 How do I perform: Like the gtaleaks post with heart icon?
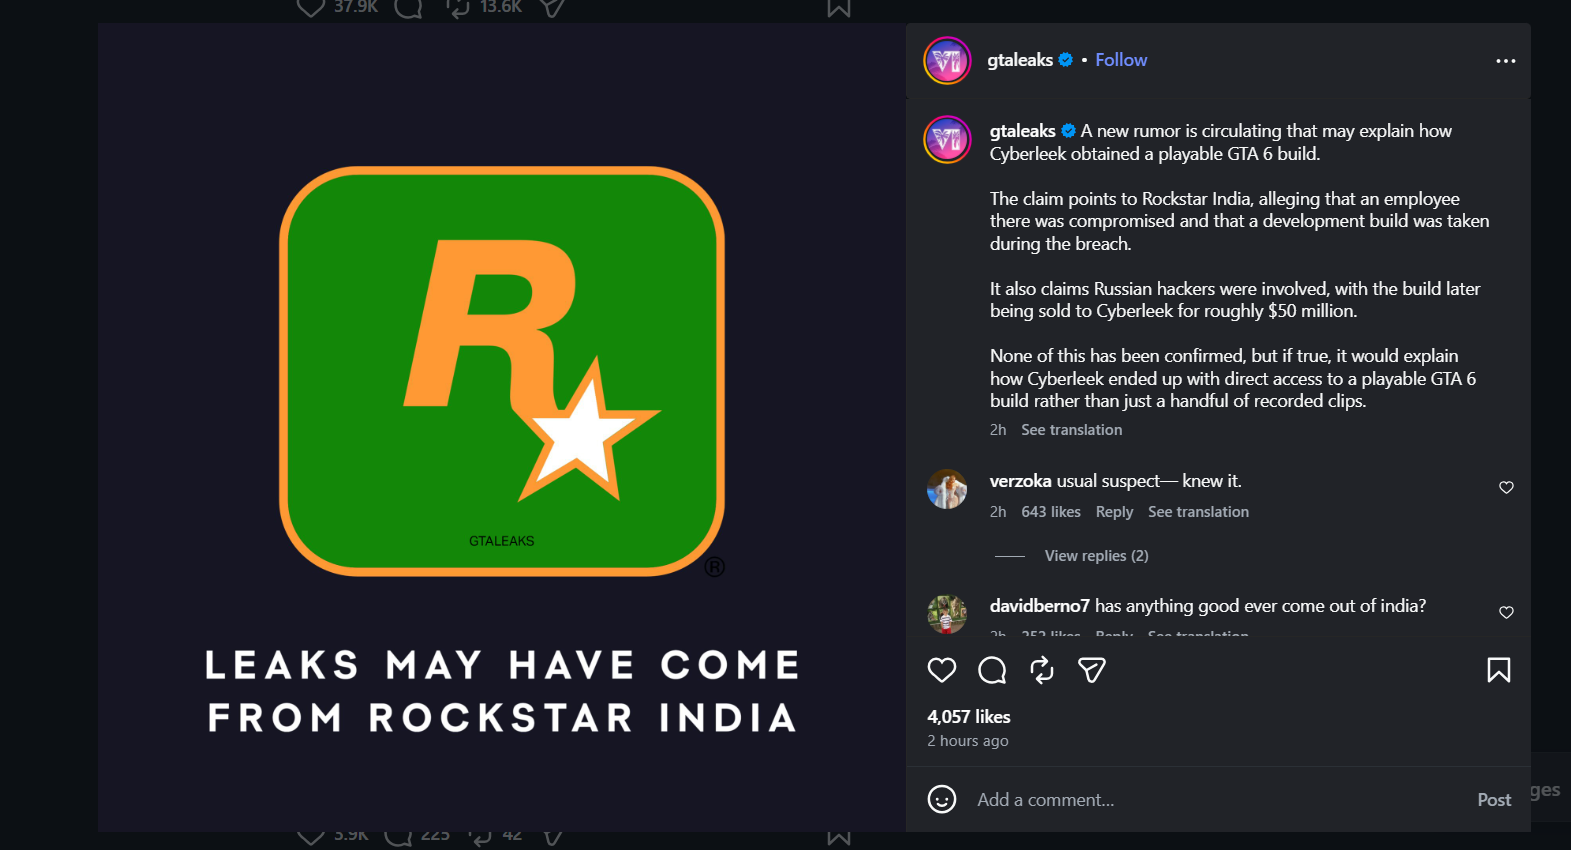tap(942, 670)
